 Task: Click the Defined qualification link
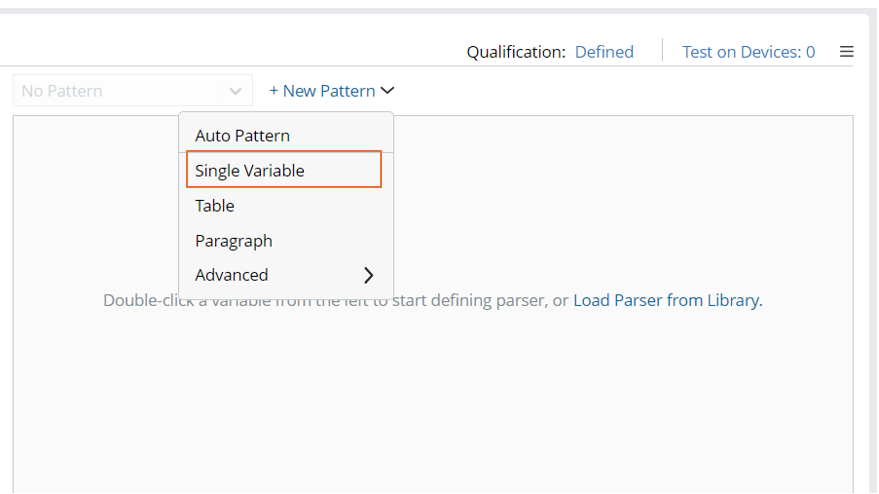604,52
